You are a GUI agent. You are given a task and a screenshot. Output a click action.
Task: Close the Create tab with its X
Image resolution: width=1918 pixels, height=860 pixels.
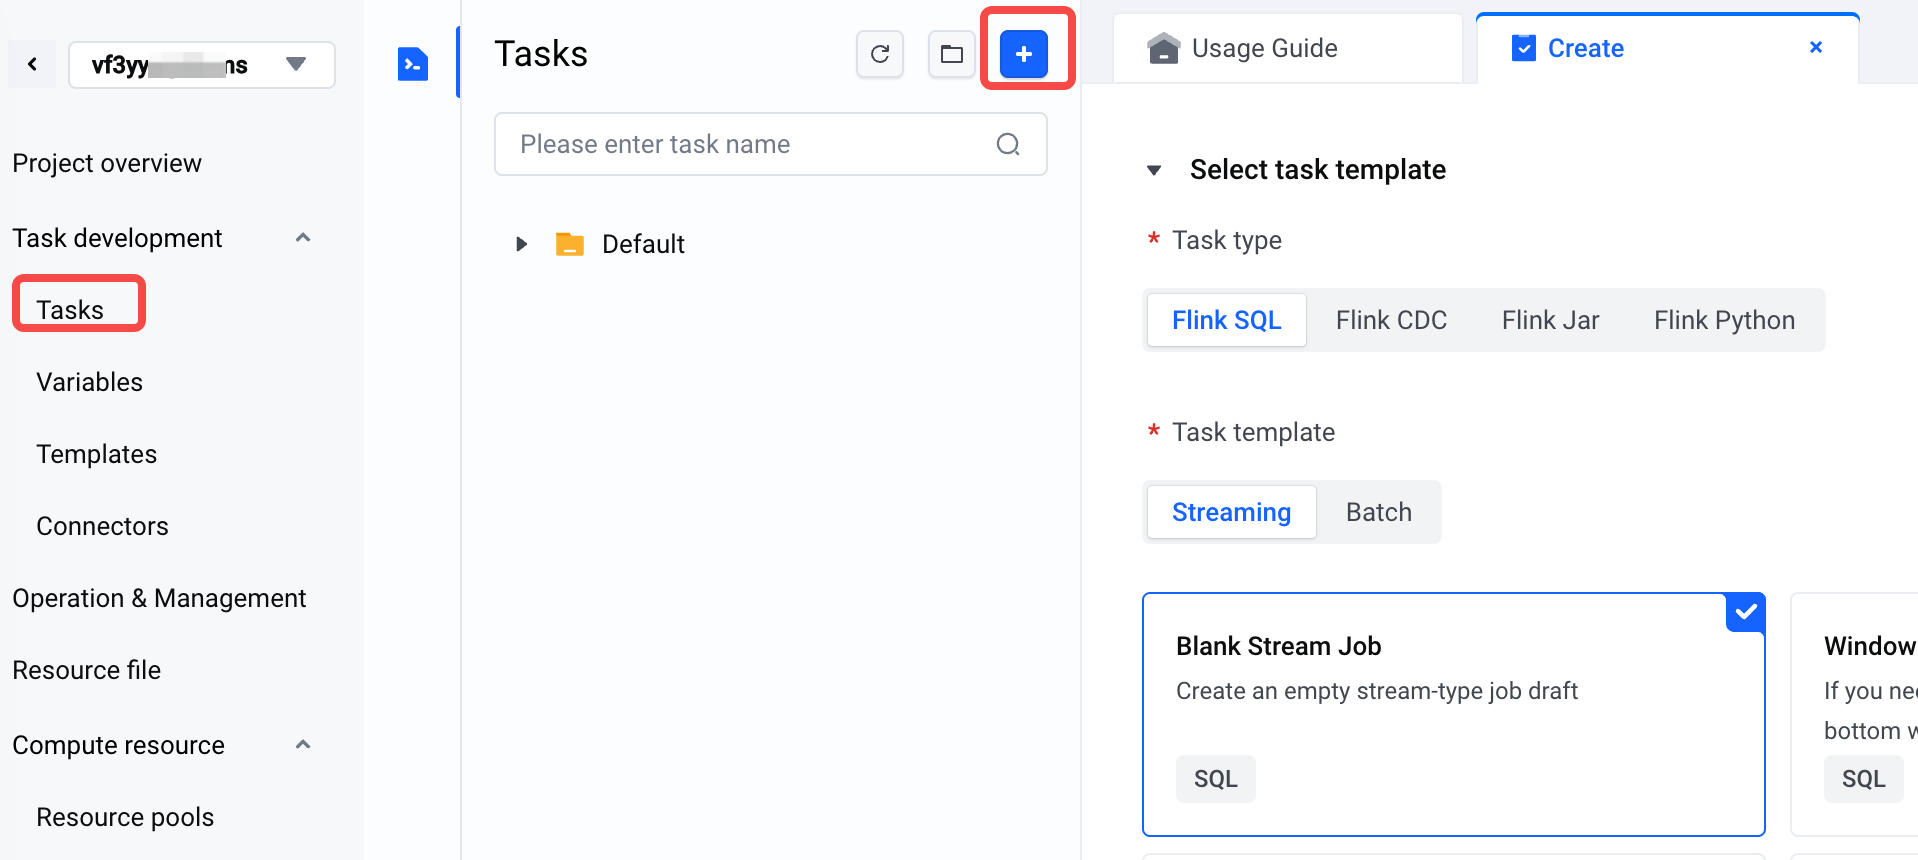[1816, 47]
